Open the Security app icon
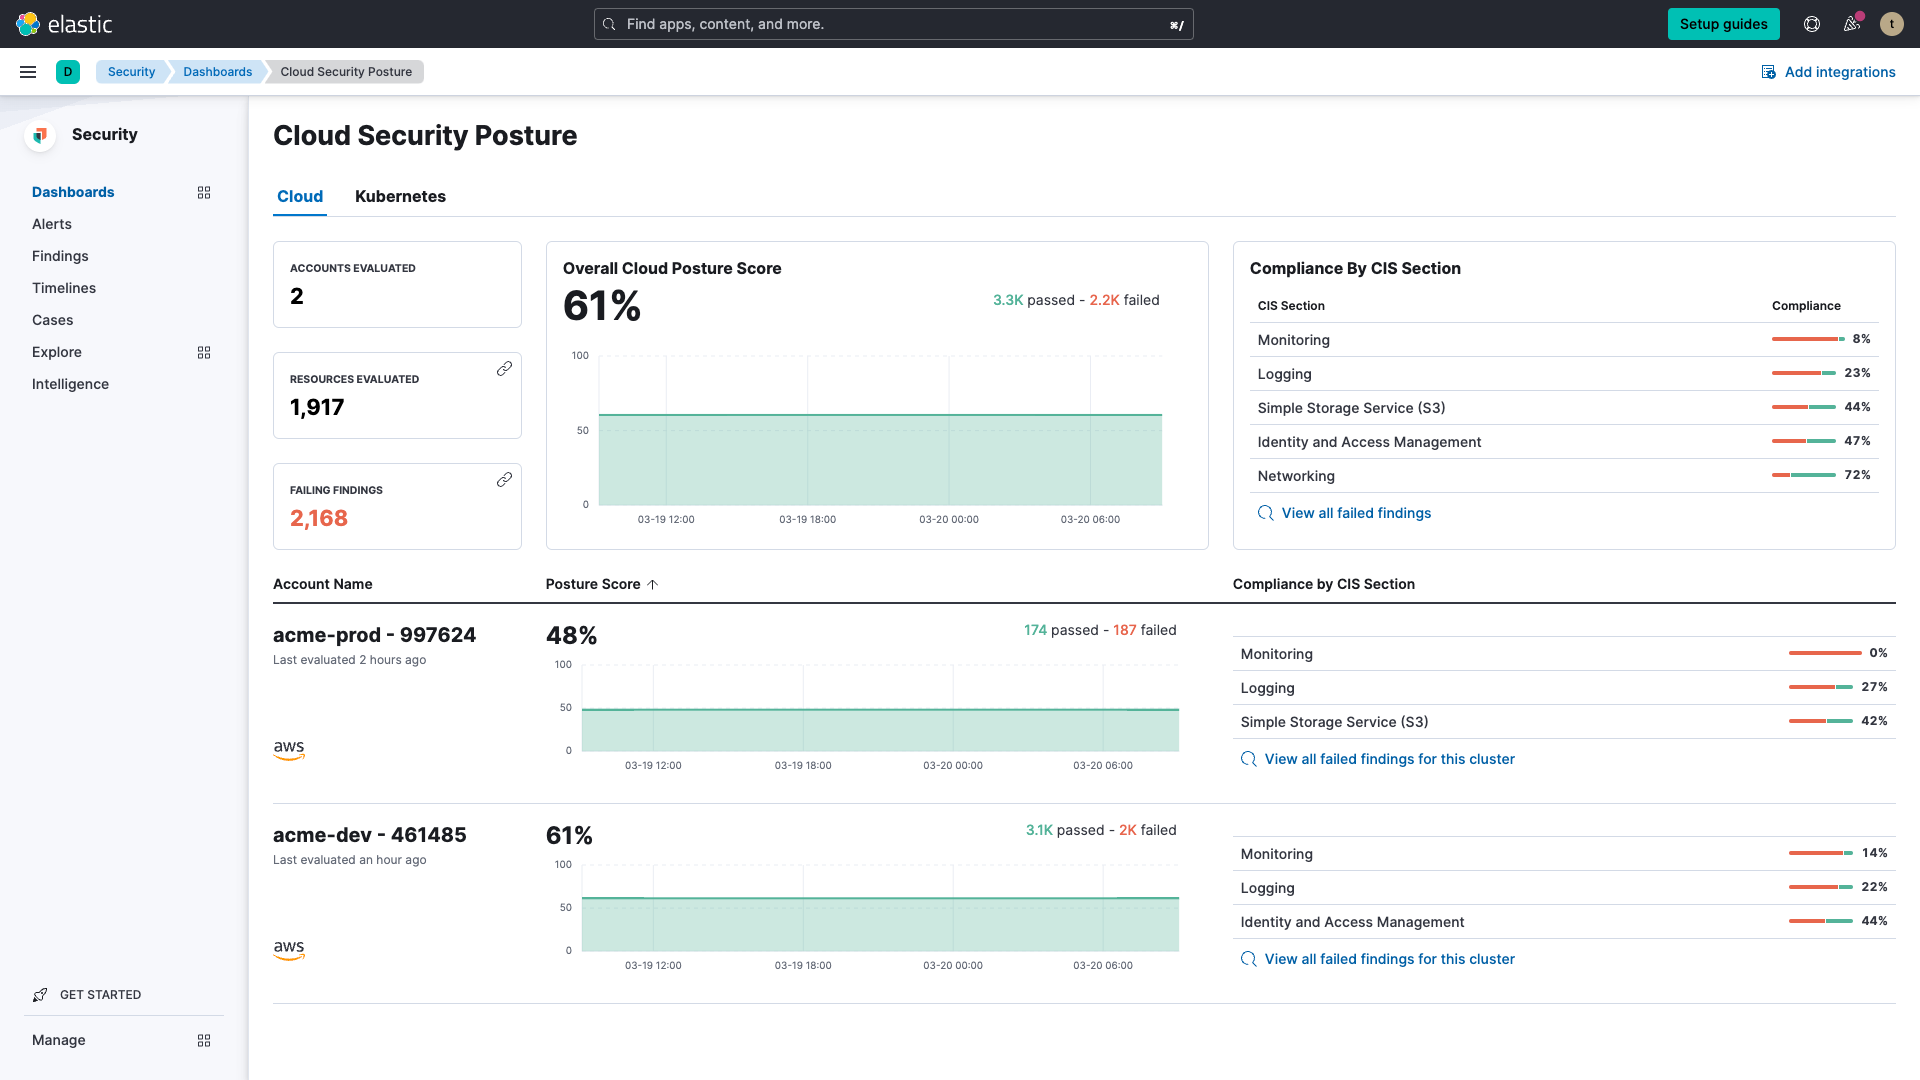 tap(41, 135)
